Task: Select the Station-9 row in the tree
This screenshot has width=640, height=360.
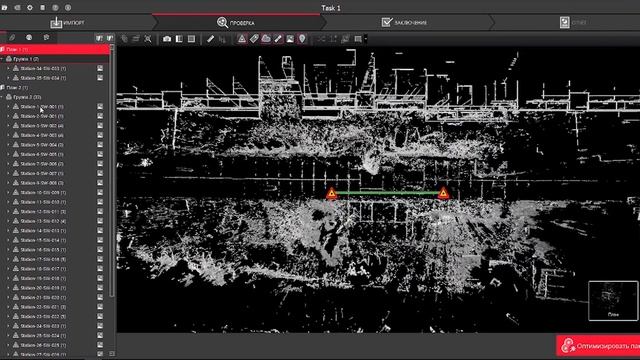Action: point(55,183)
